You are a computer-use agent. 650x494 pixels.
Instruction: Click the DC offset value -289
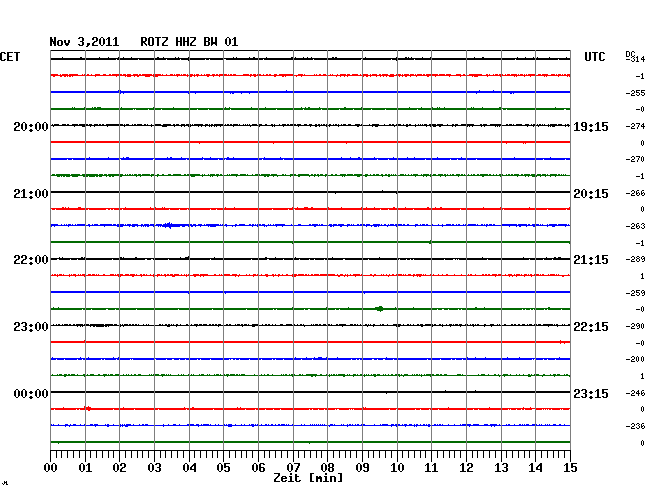(635, 259)
